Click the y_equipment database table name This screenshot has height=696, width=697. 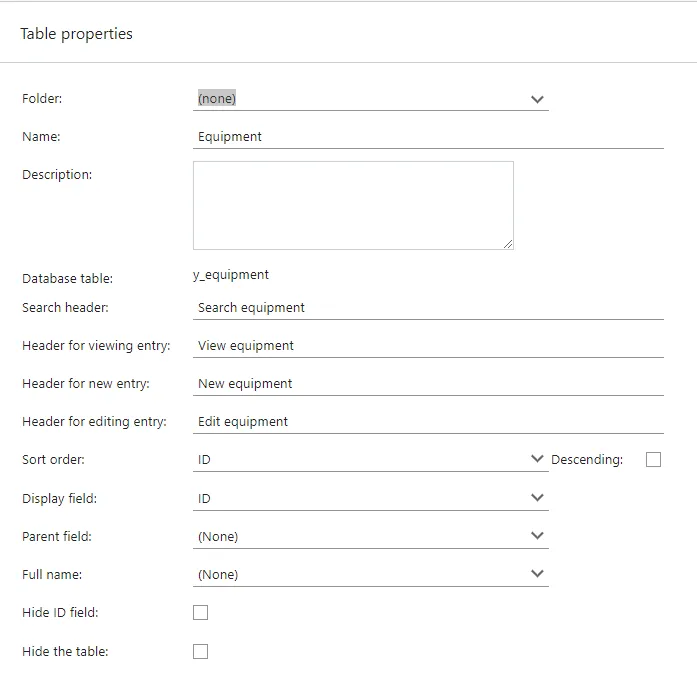click(231, 275)
